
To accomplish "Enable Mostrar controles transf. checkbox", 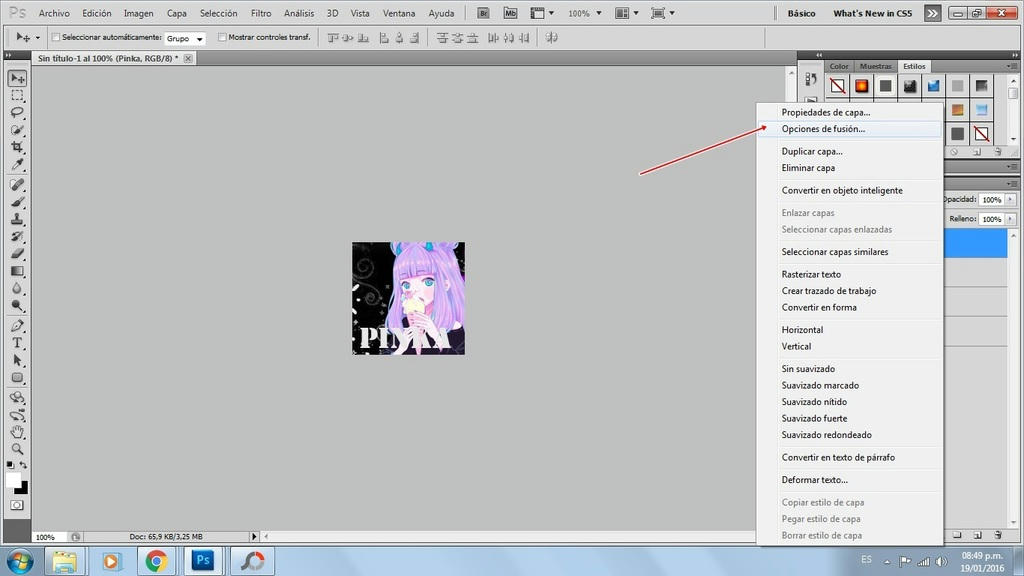I will [x=222, y=37].
